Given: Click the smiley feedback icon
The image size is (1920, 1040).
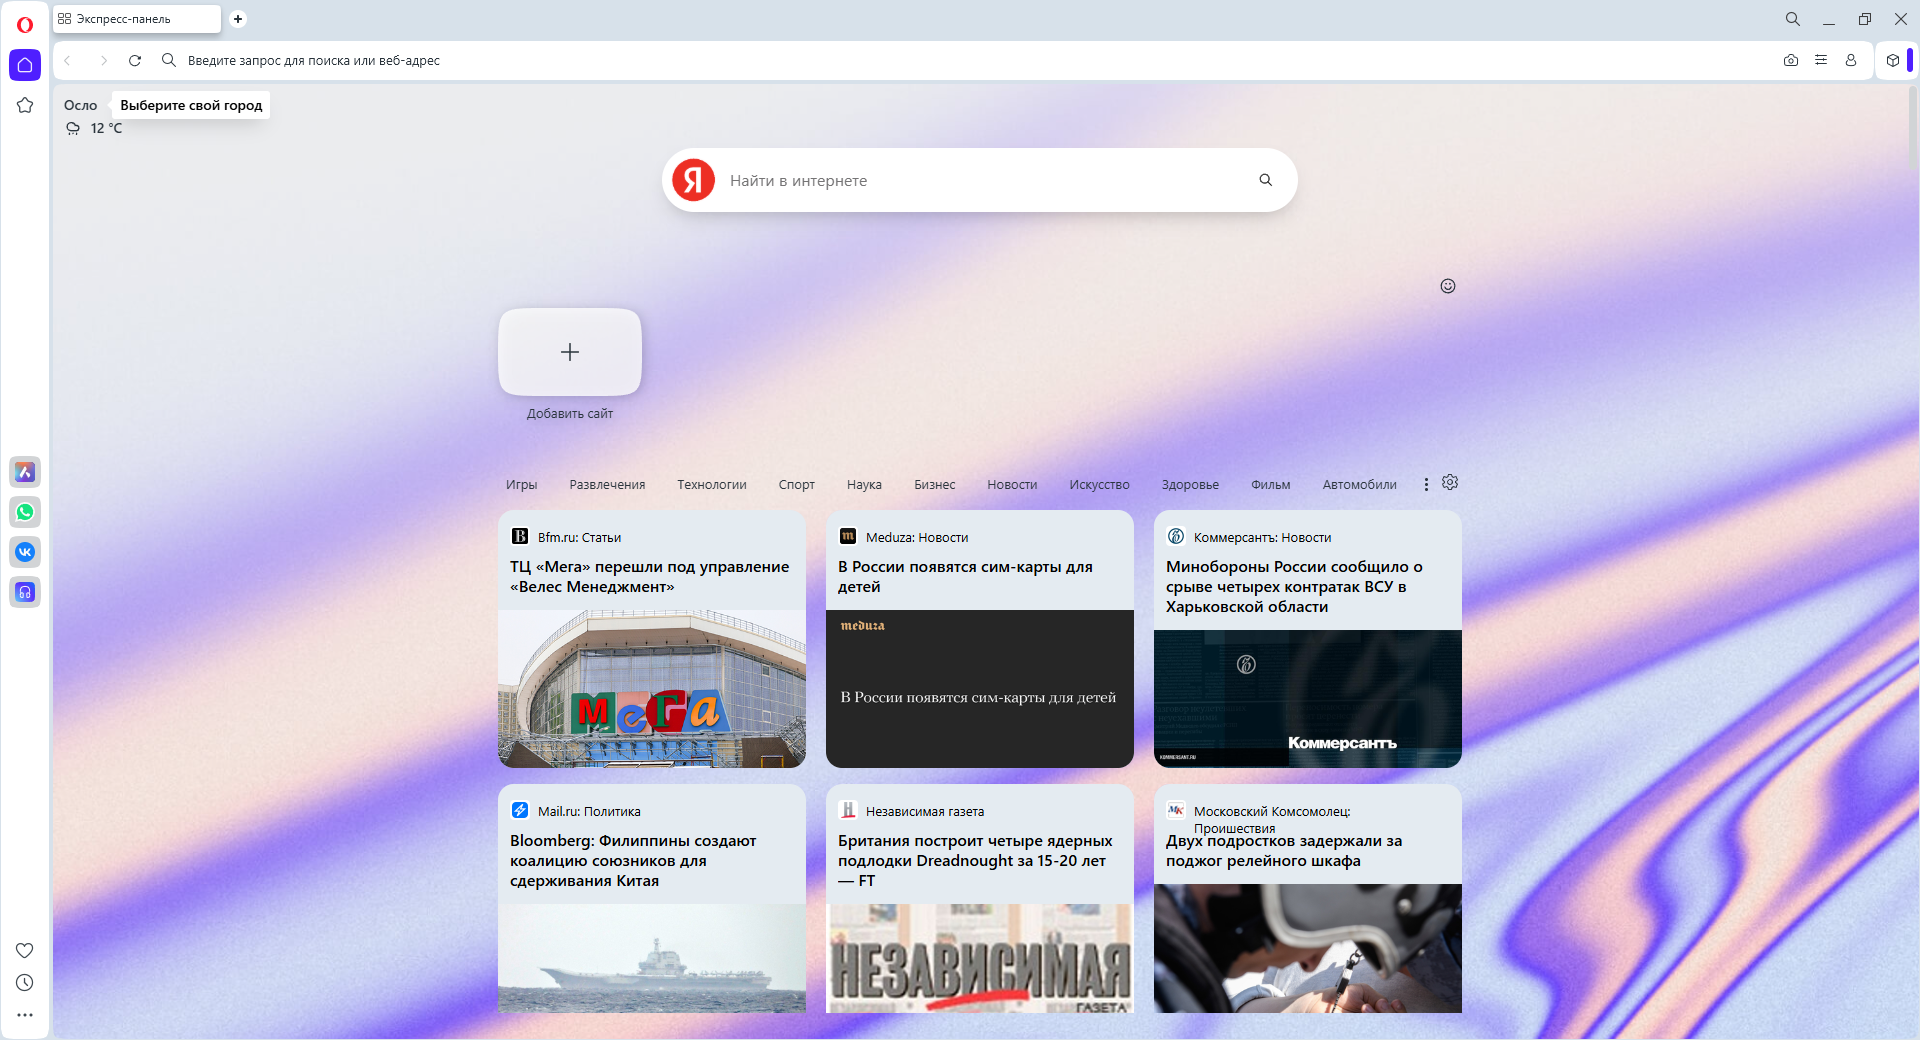Looking at the screenshot, I should 1448,286.
